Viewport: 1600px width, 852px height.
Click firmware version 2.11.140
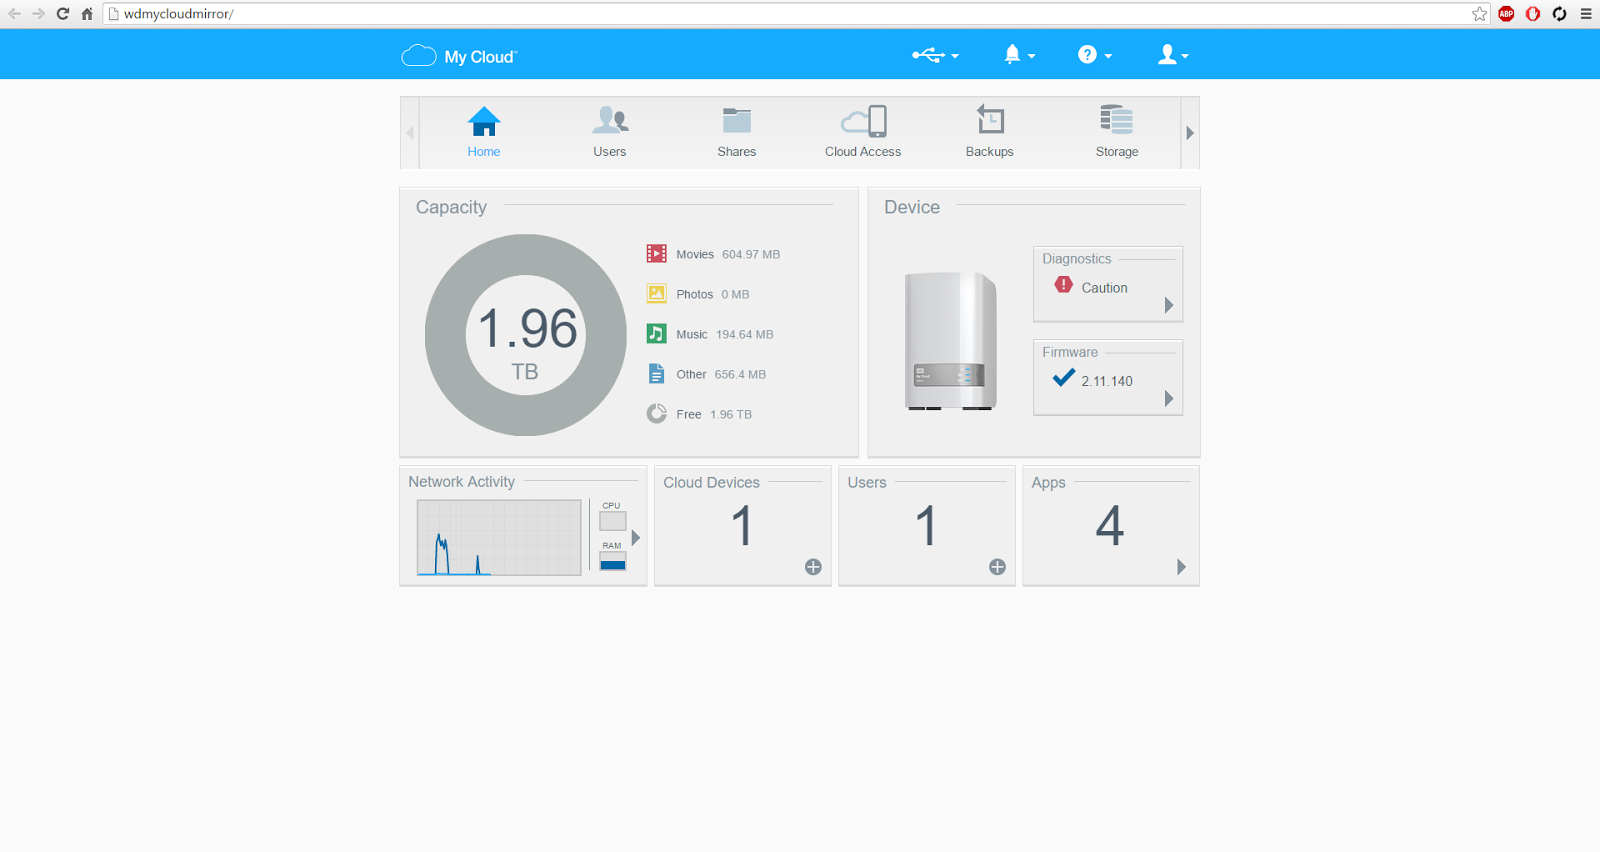coord(1107,381)
